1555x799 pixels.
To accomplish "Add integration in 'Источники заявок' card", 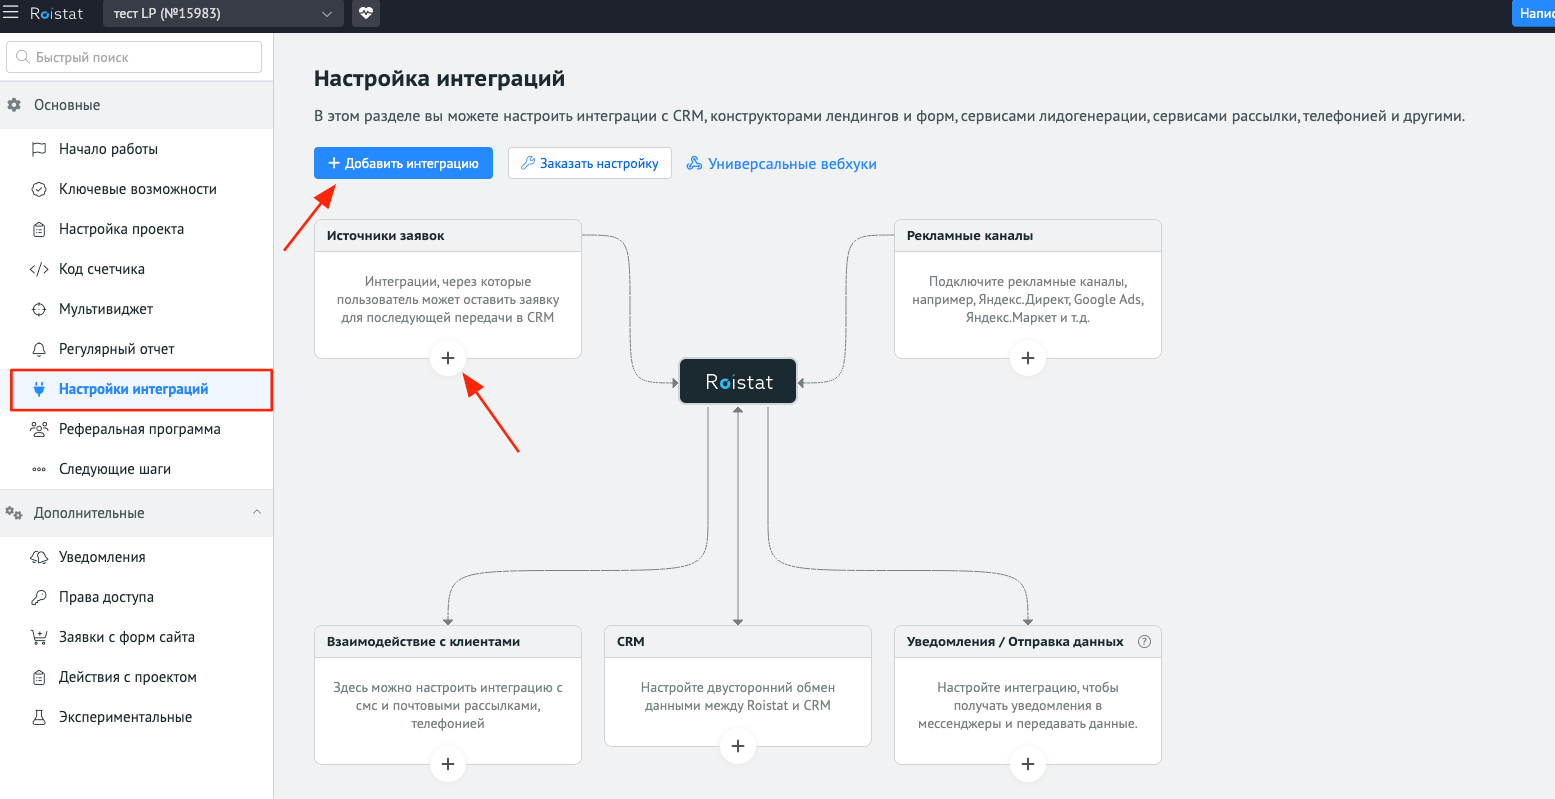I will click(x=448, y=358).
